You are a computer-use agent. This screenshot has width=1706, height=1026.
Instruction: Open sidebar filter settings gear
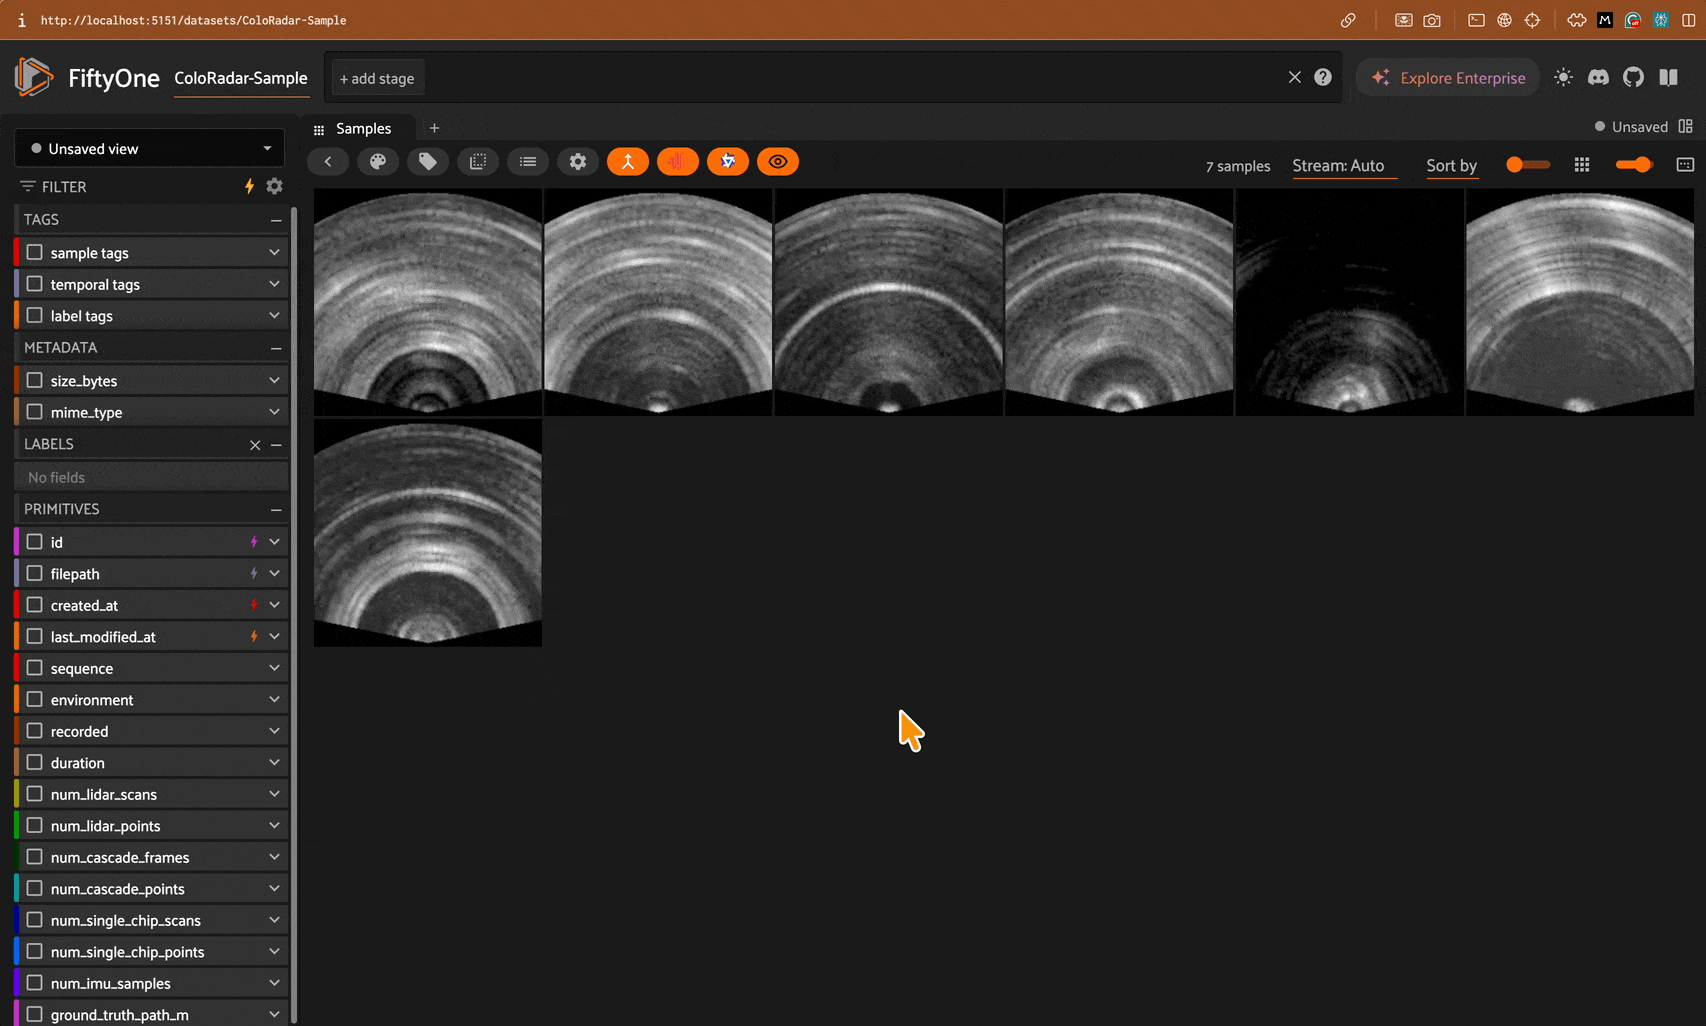tap(275, 186)
